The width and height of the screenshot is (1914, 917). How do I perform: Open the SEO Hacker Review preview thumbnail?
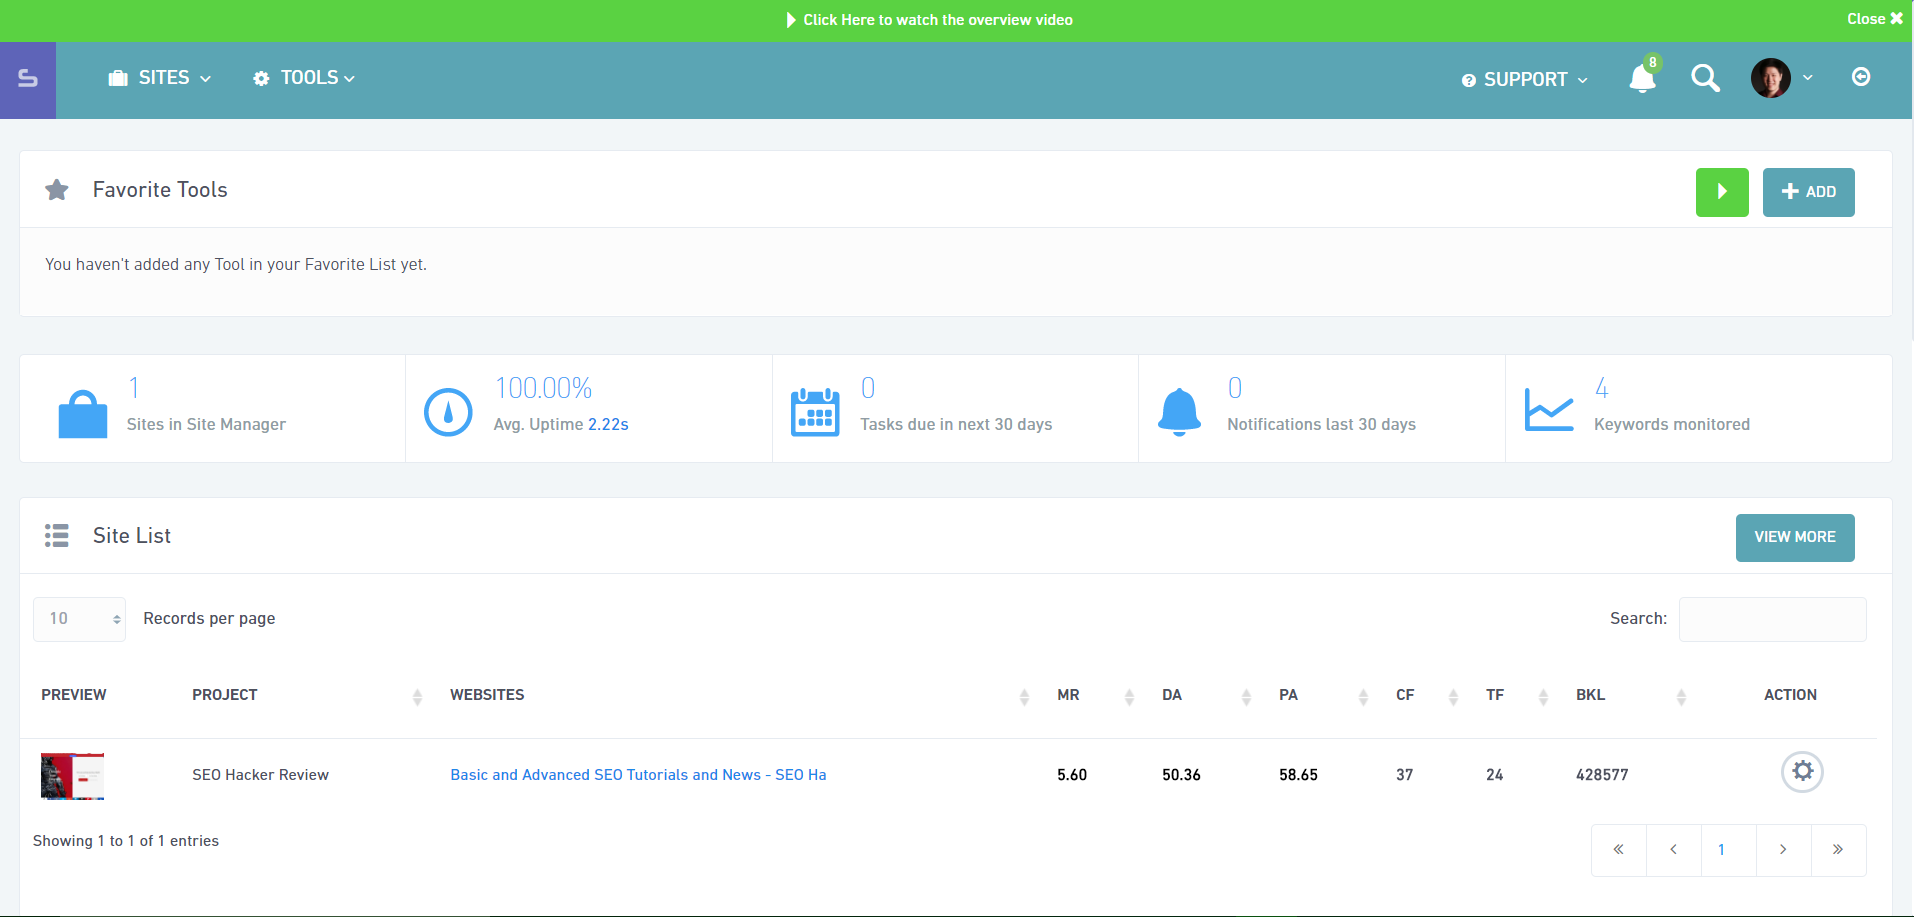click(x=72, y=776)
